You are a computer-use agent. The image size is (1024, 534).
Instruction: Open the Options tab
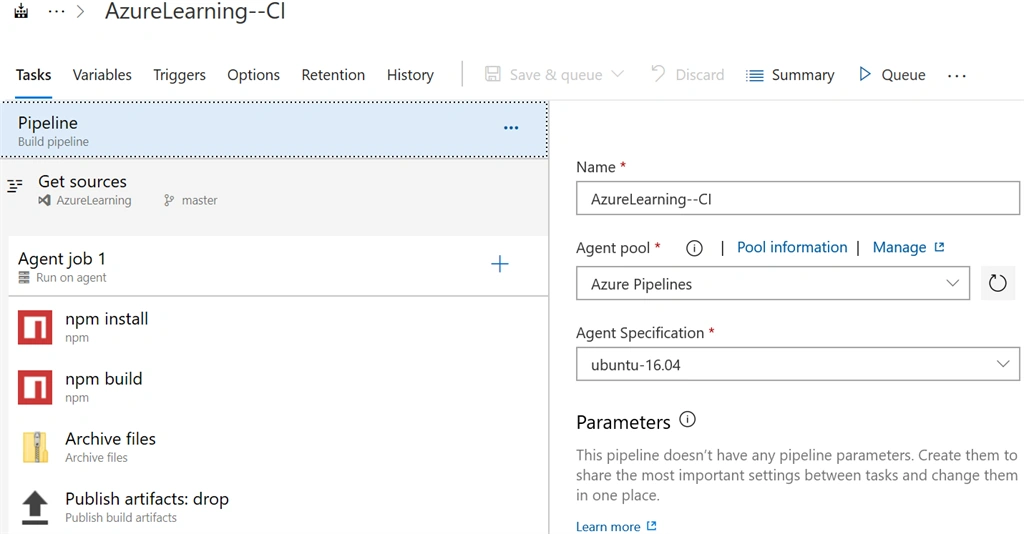(253, 75)
